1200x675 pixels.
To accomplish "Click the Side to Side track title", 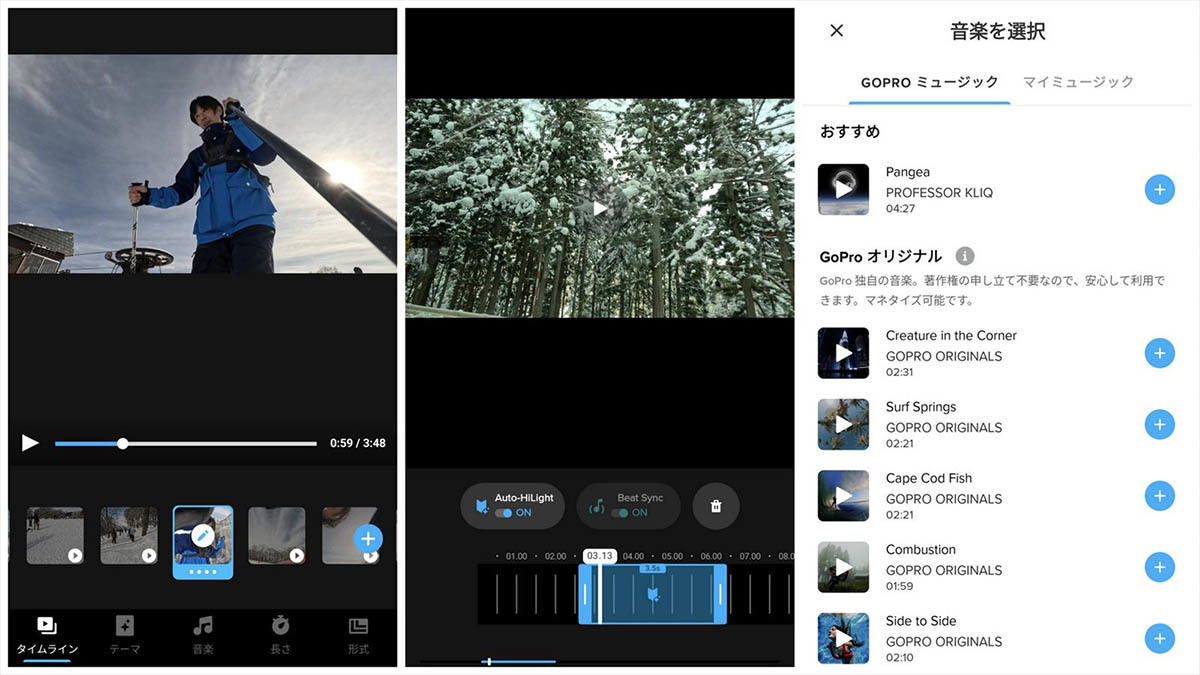I will [x=921, y=621].
